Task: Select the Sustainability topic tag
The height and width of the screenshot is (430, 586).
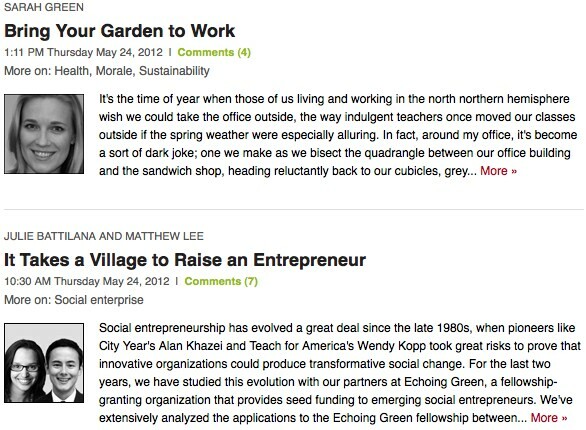Action: 174,71
